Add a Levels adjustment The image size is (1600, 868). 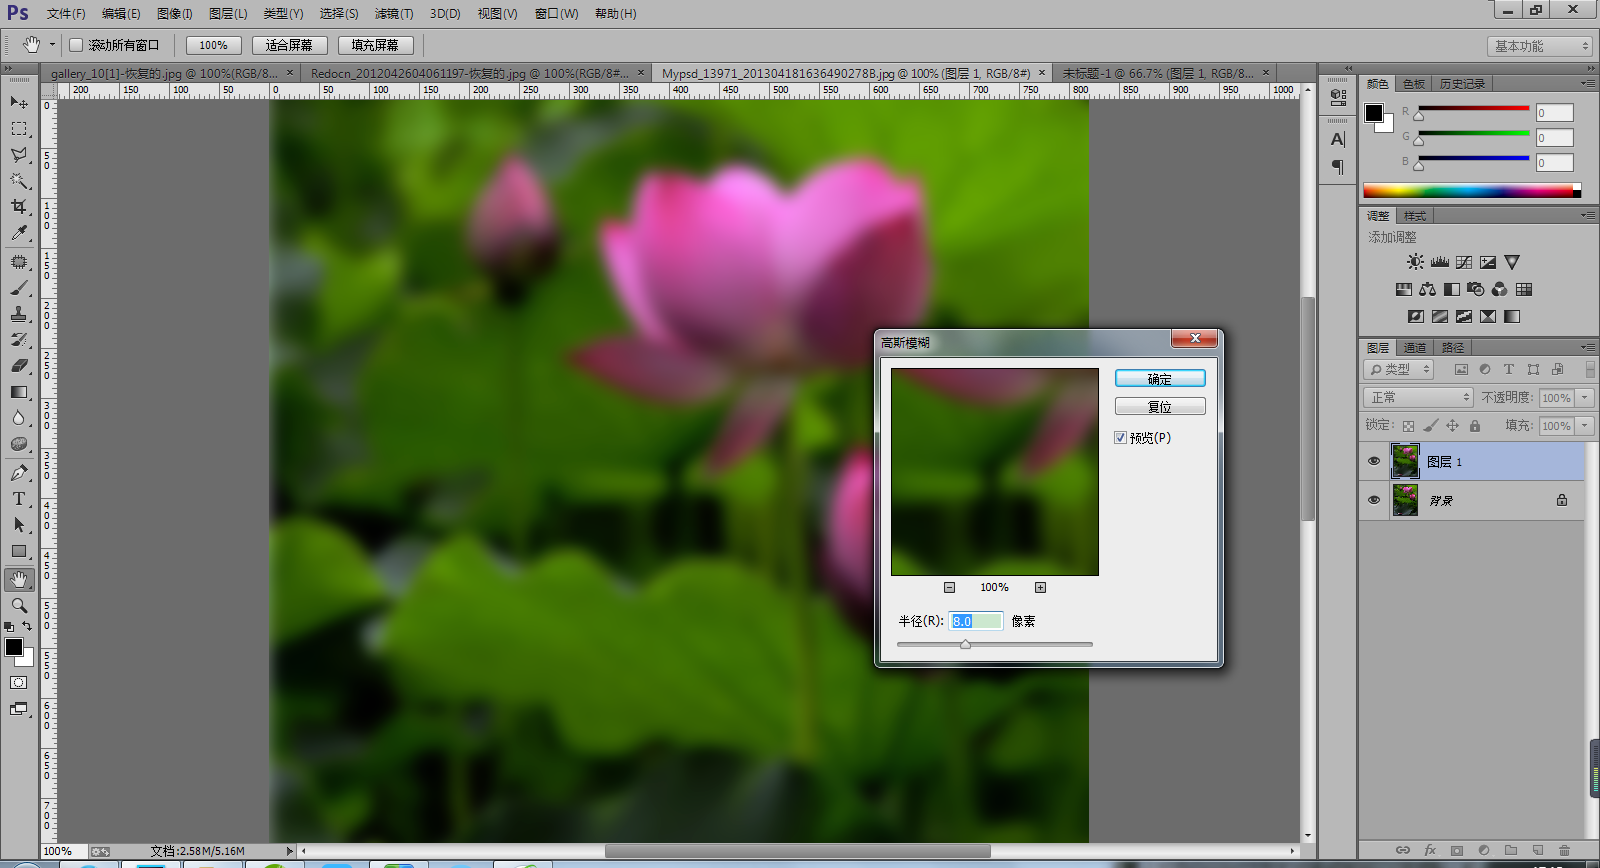(x=1440, y=262)
